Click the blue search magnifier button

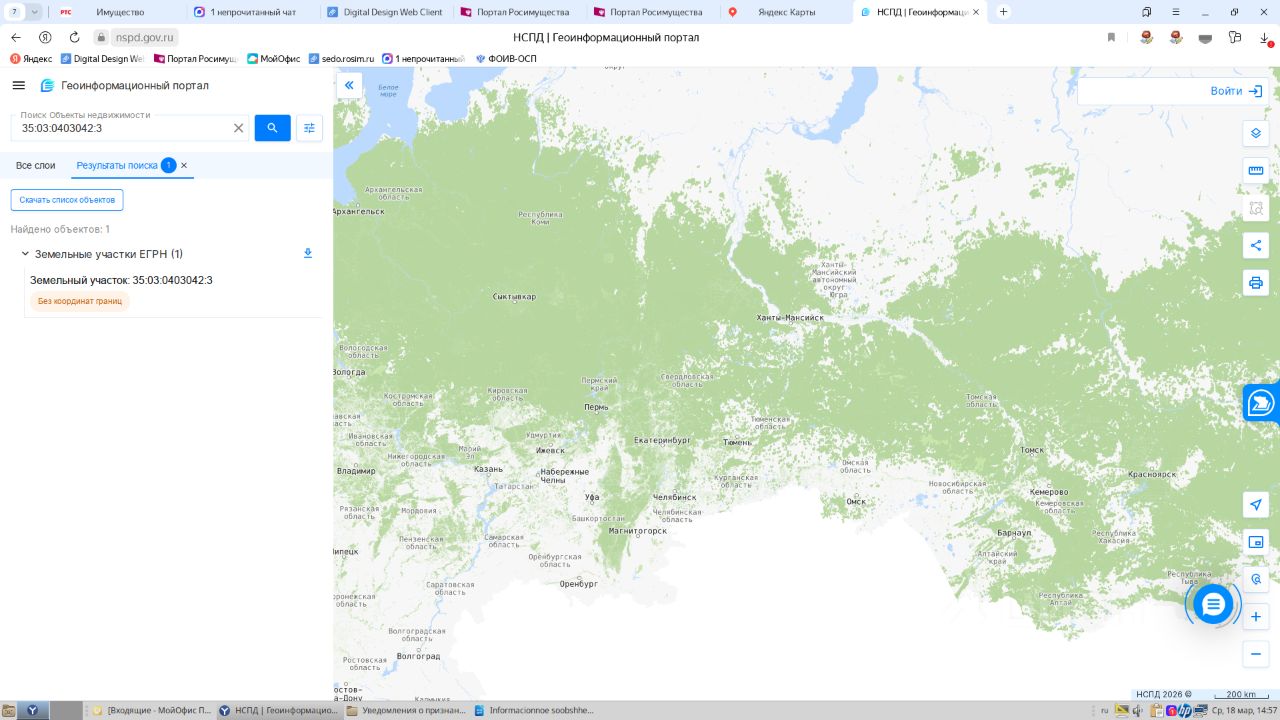272,128
